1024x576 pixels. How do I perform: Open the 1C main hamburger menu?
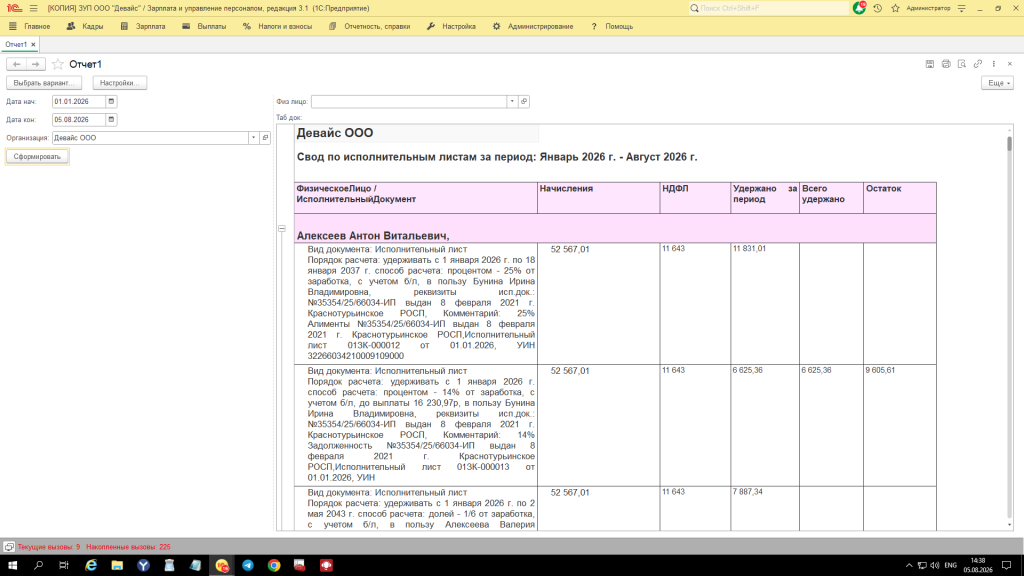33,8
